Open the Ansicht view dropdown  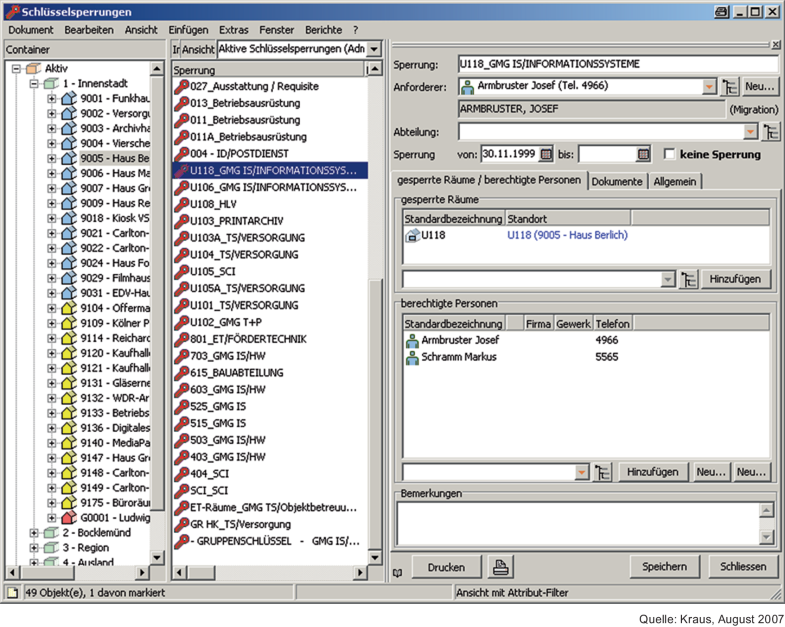pos(374,49)
